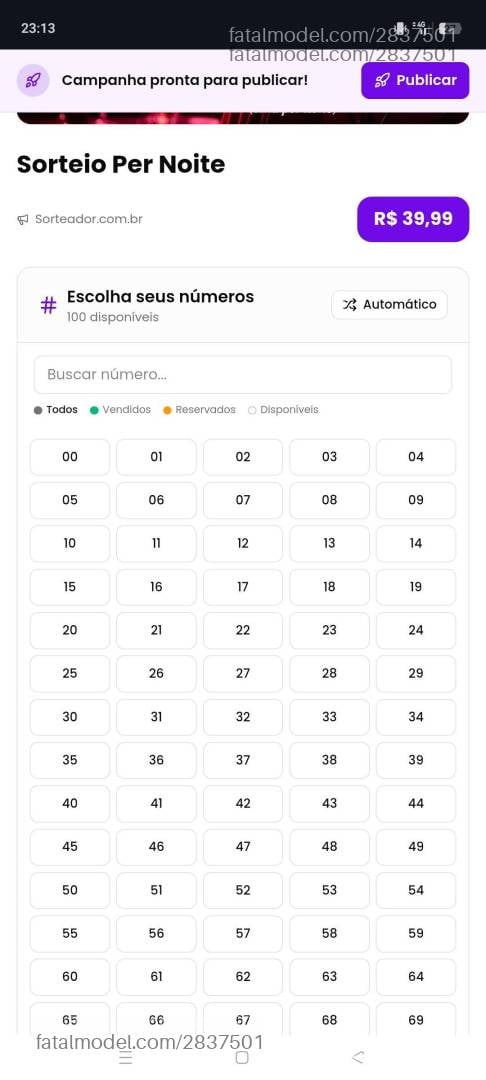Filter by Reservados numbers
This screenshot has height=1080, width=486.
coord(200,410)
